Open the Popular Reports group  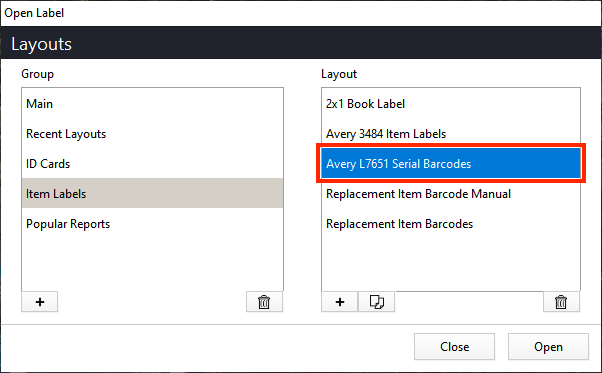coord(152,223)
